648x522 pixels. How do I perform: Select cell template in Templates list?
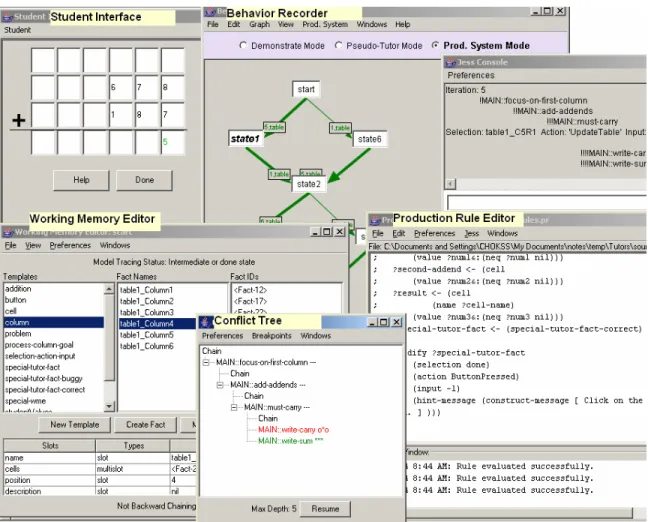tap(54, 311)
